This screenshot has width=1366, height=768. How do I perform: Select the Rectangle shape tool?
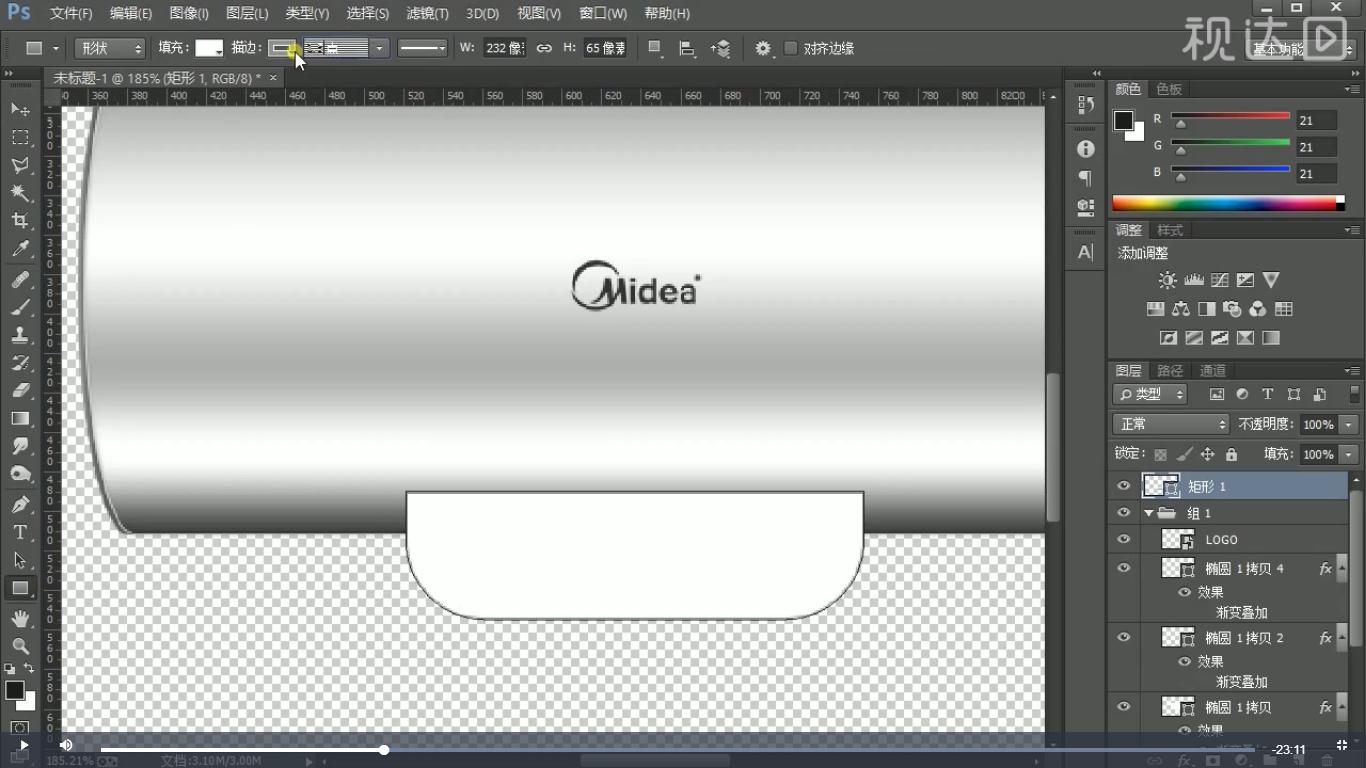click(x=20, y=589)
